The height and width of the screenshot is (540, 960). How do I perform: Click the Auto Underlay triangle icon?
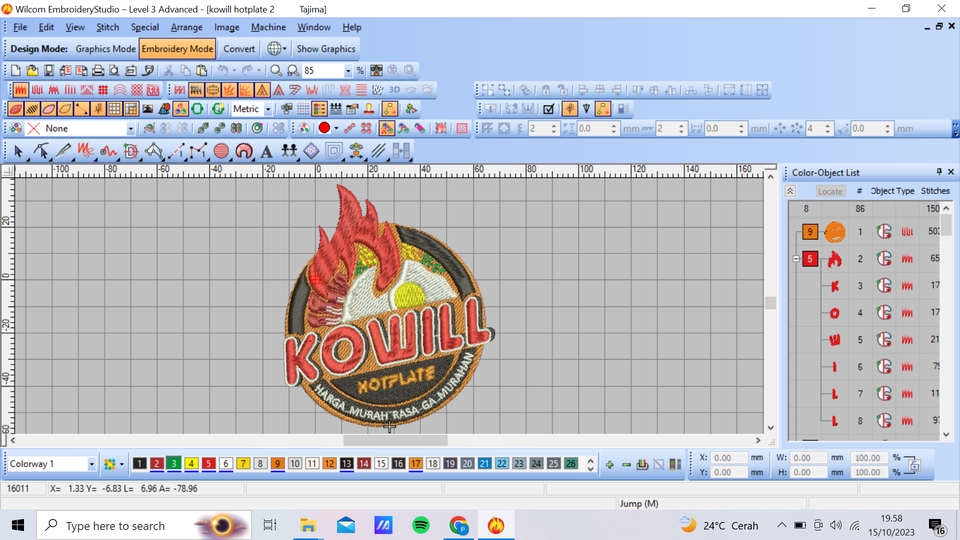262,90
